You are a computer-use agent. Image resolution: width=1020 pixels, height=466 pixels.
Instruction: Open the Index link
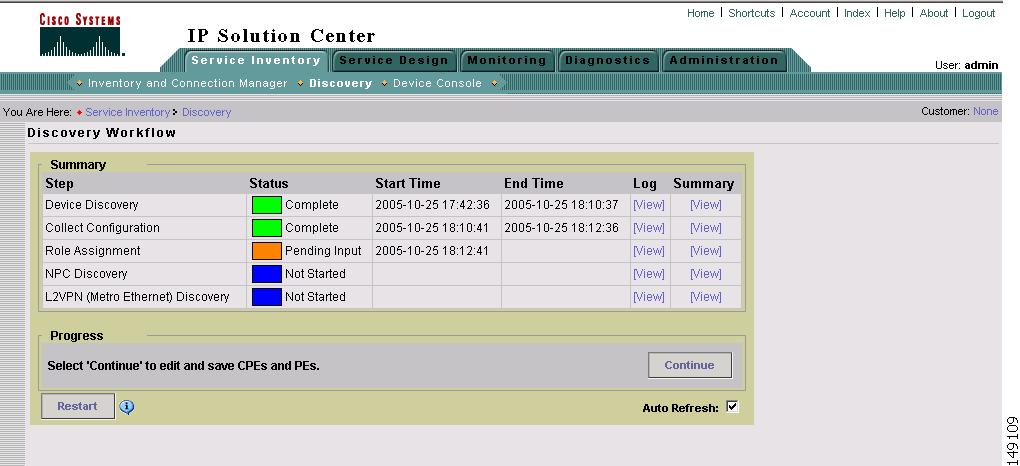[857, 13]
